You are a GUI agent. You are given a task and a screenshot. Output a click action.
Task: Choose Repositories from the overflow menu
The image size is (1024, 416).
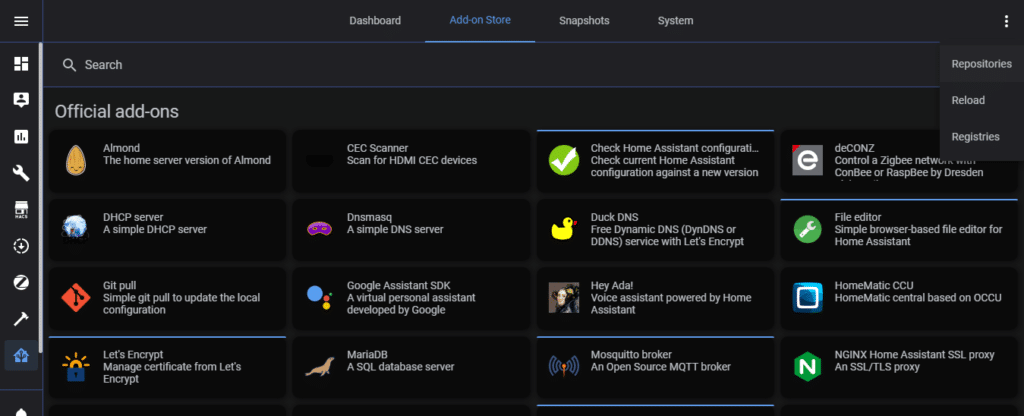982,64
